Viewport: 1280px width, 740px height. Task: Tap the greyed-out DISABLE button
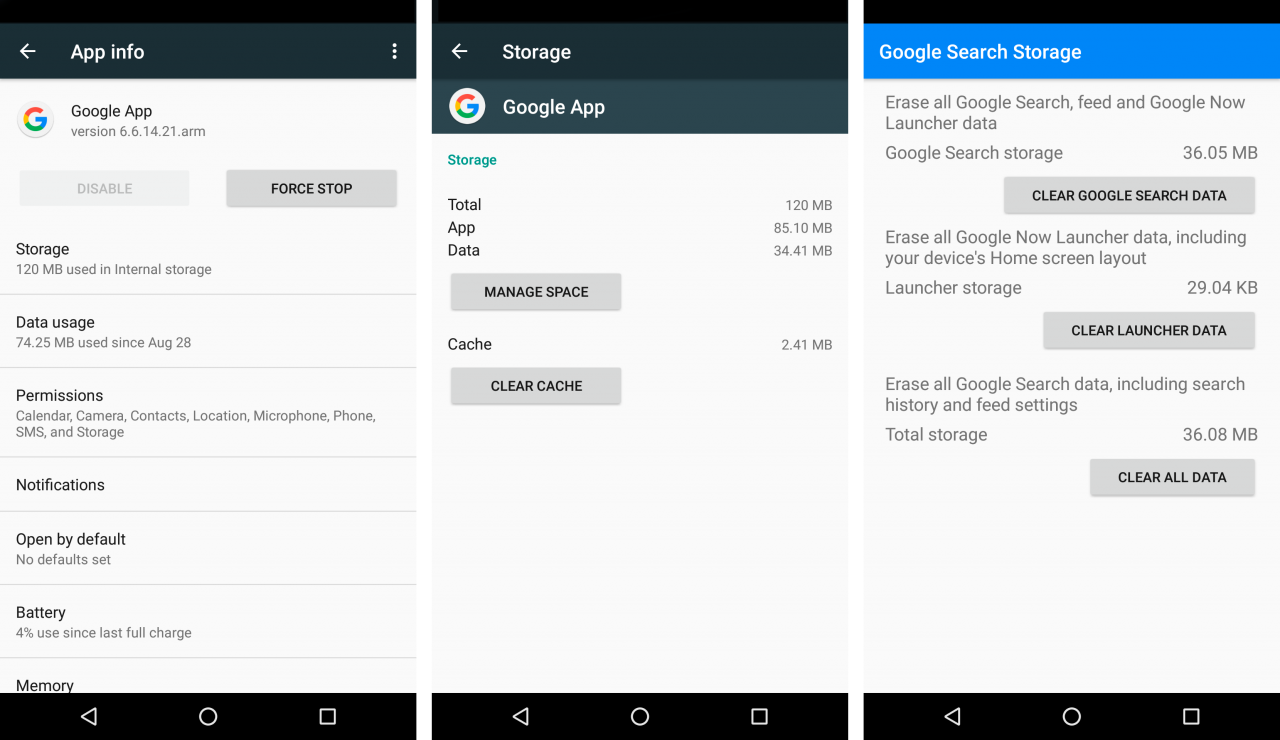tap(105, 188)
